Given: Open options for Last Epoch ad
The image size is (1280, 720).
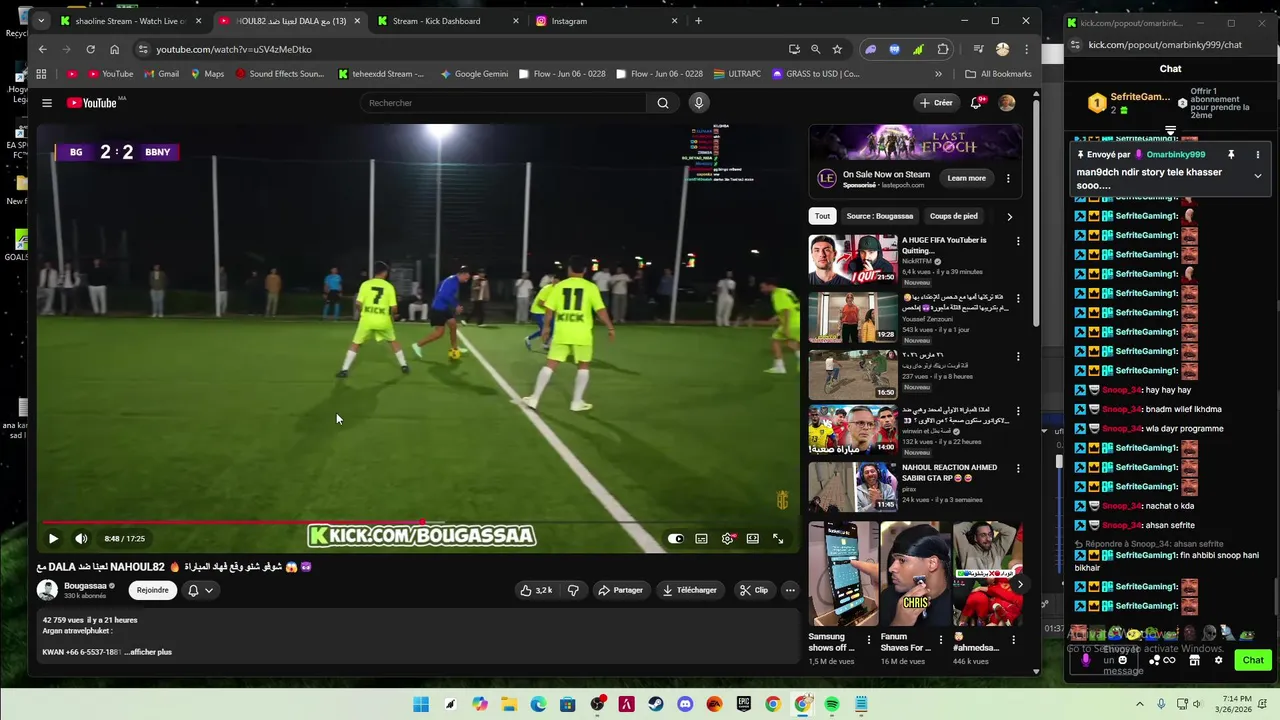Looking at the screenshot, I should 1008,178.
